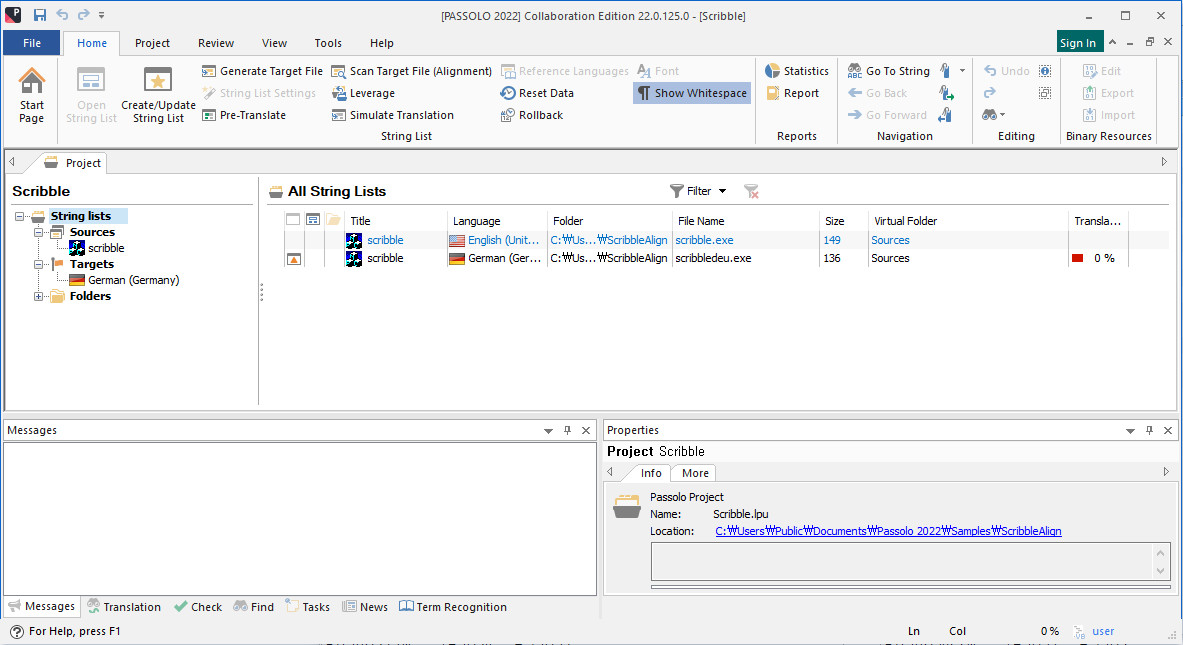Collapse the Targets tree node

pyautogui.click(x=38, y=264)
